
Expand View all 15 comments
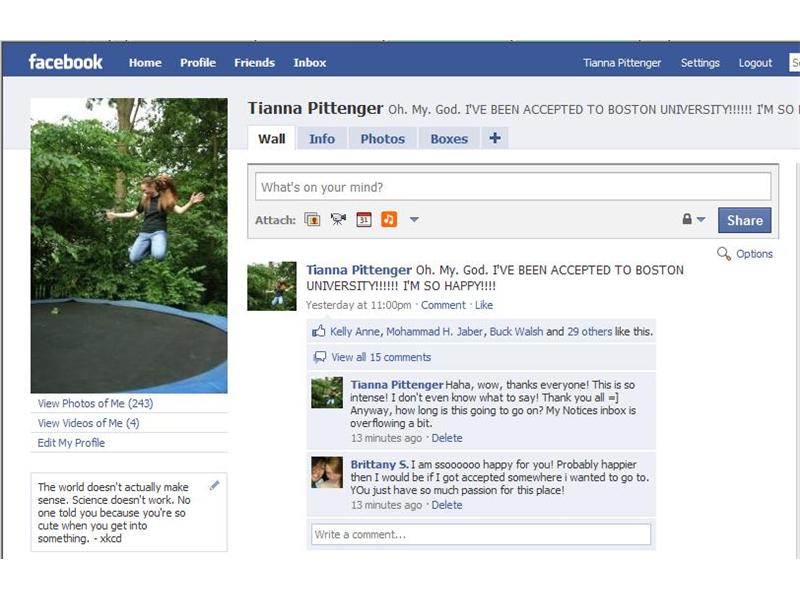tap(381, 357)
